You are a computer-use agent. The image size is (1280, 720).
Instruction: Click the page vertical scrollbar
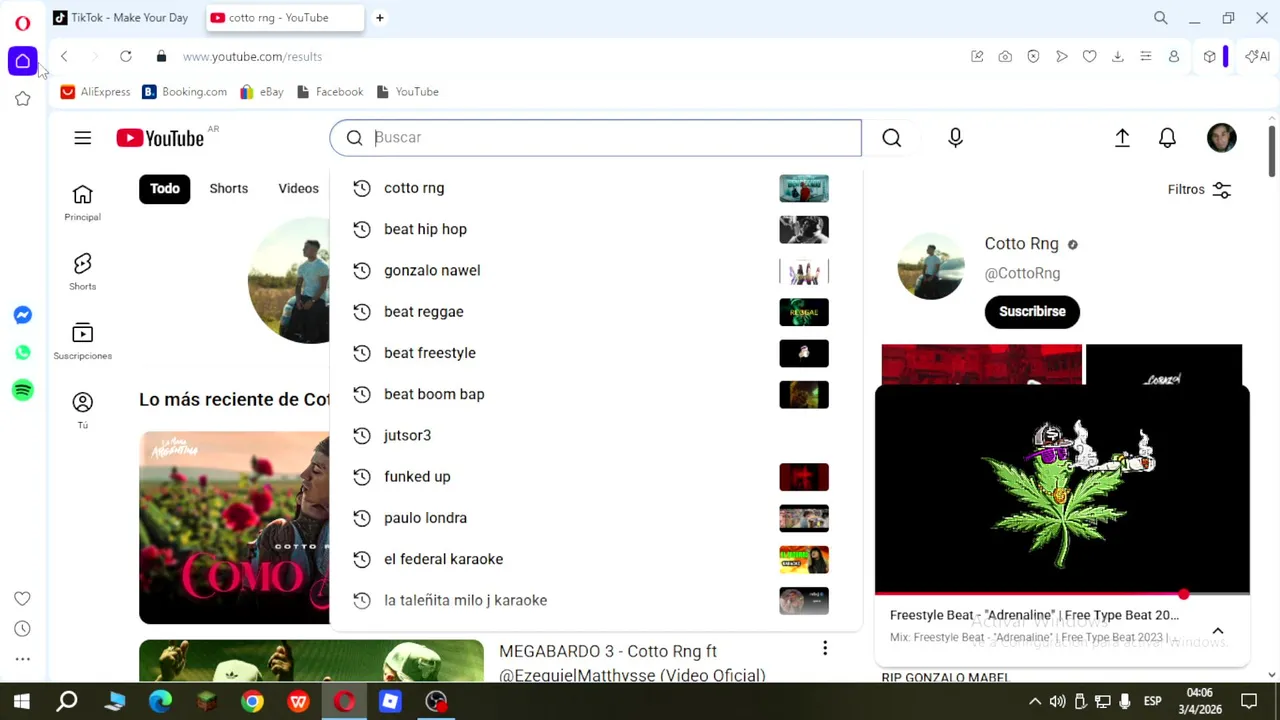(1272, 150)
